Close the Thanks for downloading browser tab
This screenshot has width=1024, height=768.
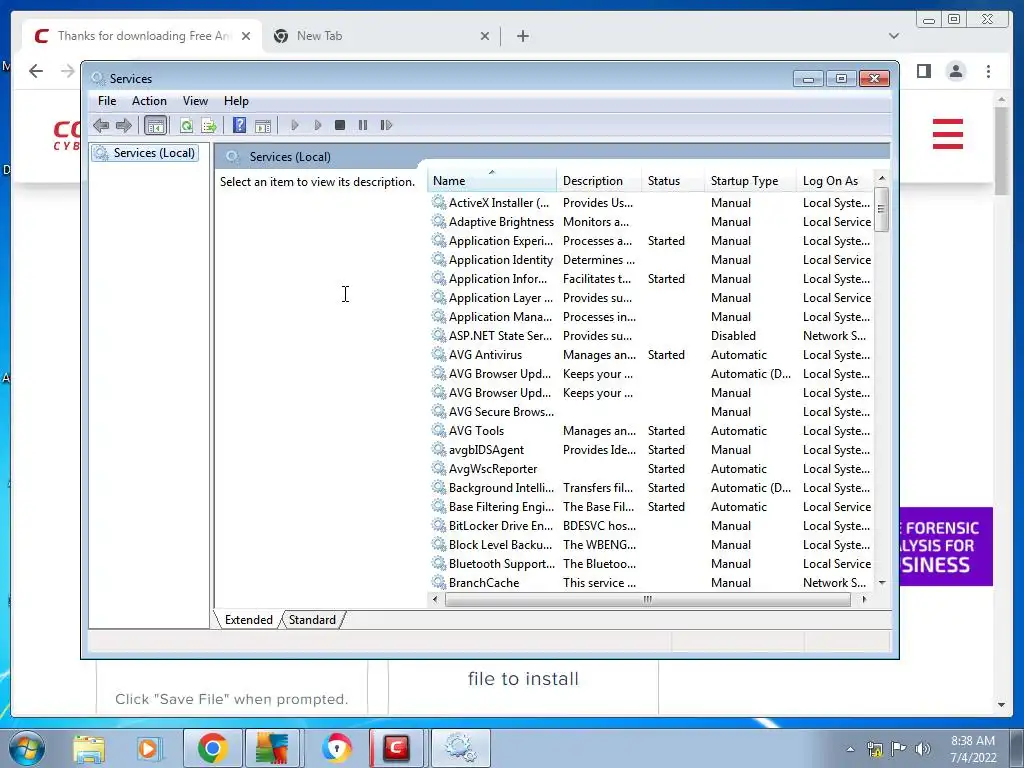tap(246, 36)
